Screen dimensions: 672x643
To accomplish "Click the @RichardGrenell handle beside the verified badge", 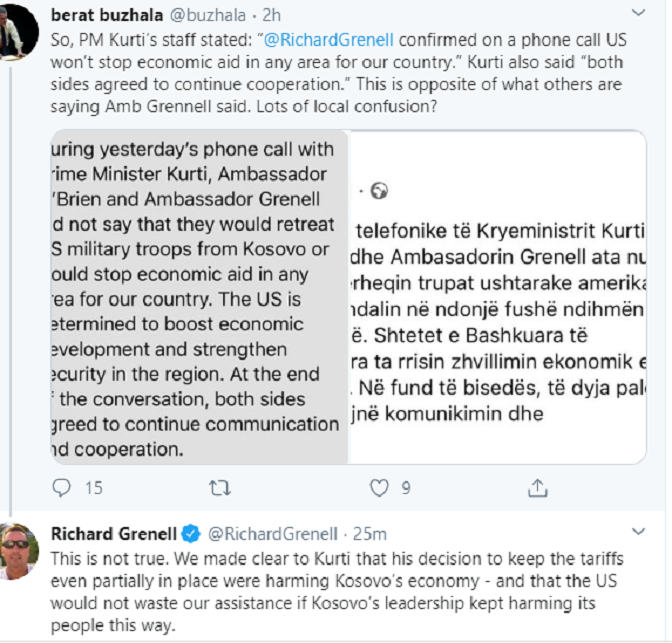I will 270,533.
